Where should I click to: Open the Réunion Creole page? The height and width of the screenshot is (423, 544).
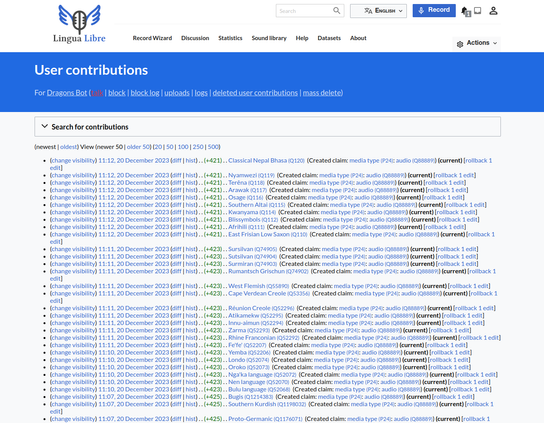pos(261,308)
